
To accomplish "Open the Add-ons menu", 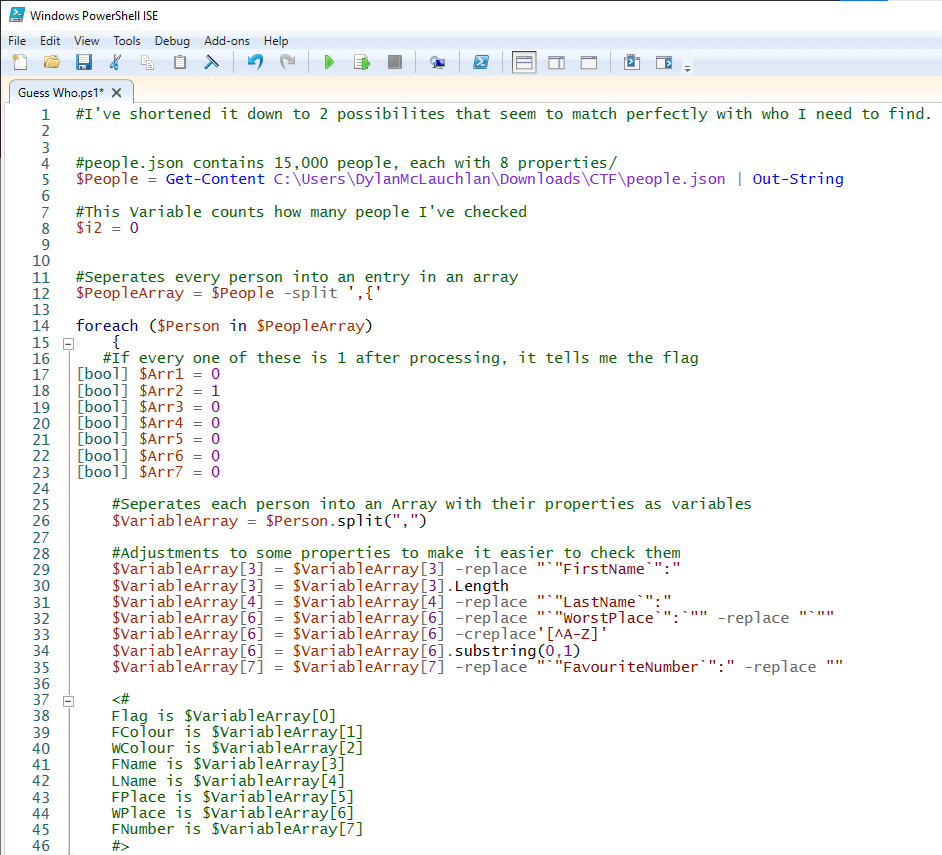I will click(226, 41).
